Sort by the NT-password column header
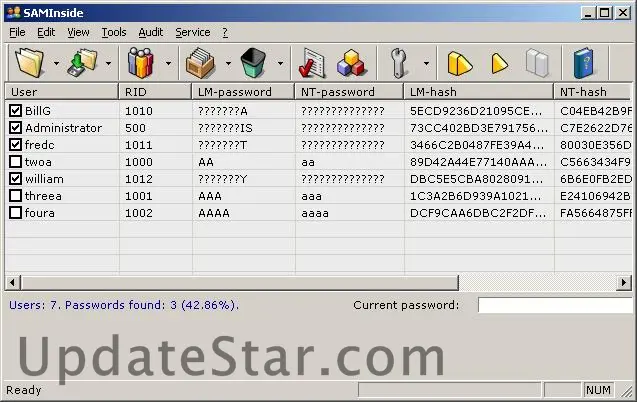637x402 pixels. (349, 92)
